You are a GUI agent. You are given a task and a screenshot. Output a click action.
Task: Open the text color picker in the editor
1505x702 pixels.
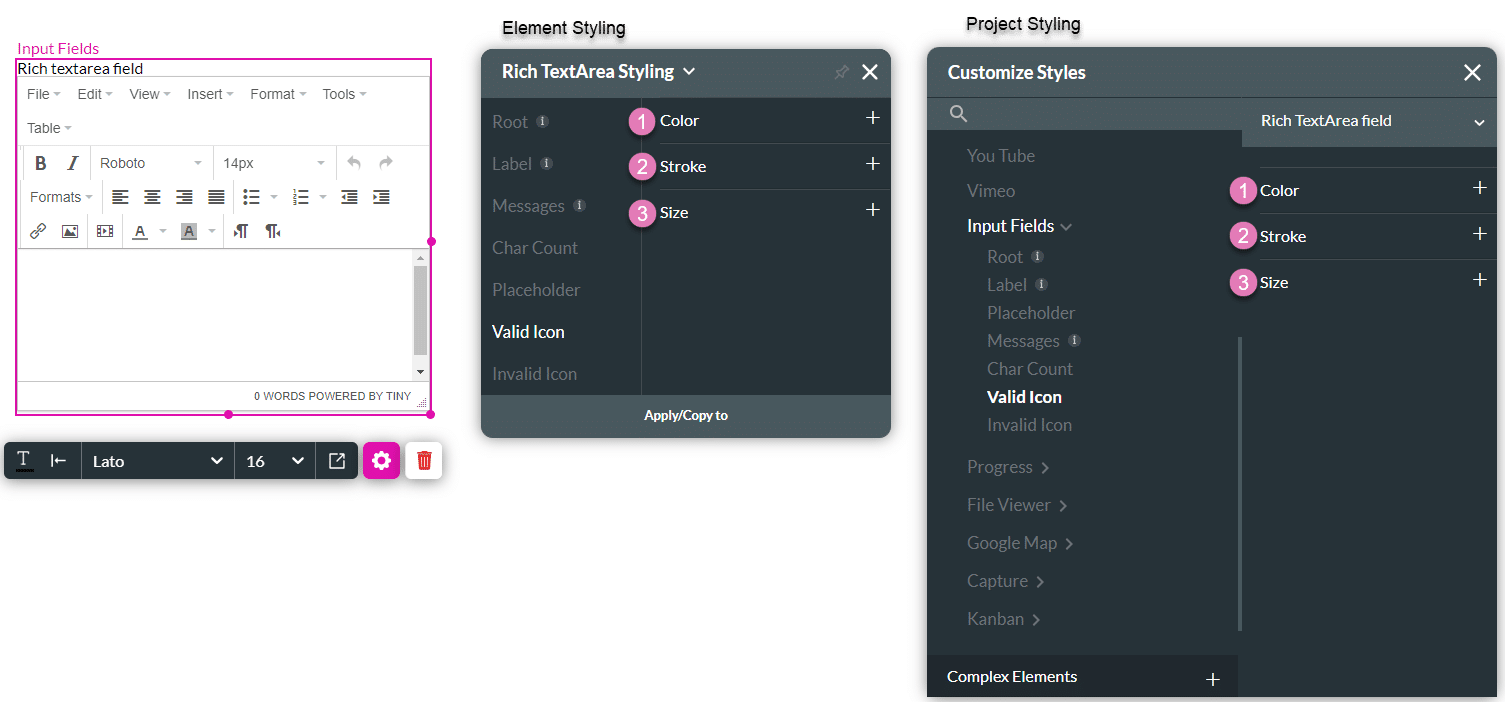pyautogui.click(x=141, y=231)
